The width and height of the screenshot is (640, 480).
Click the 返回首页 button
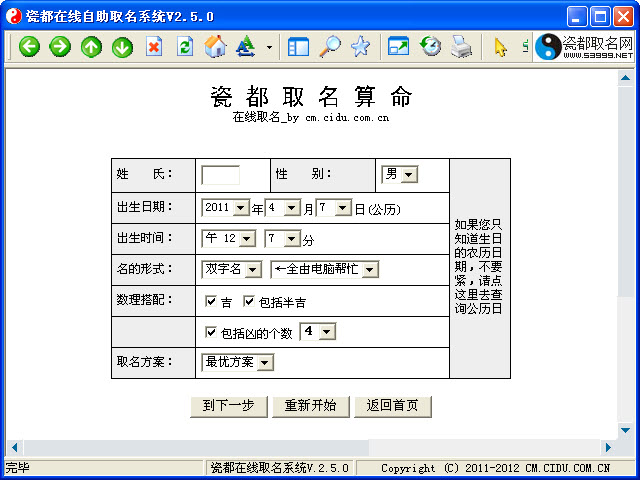392,406
